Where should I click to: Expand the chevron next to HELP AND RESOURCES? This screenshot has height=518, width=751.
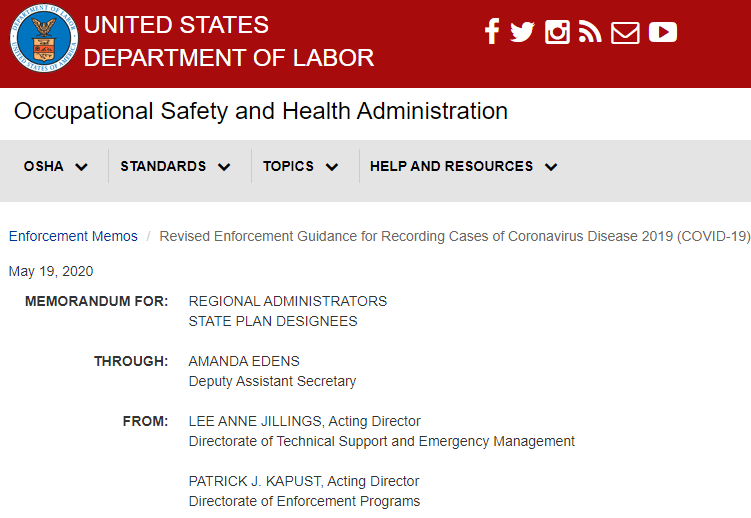tap(551, 167)
